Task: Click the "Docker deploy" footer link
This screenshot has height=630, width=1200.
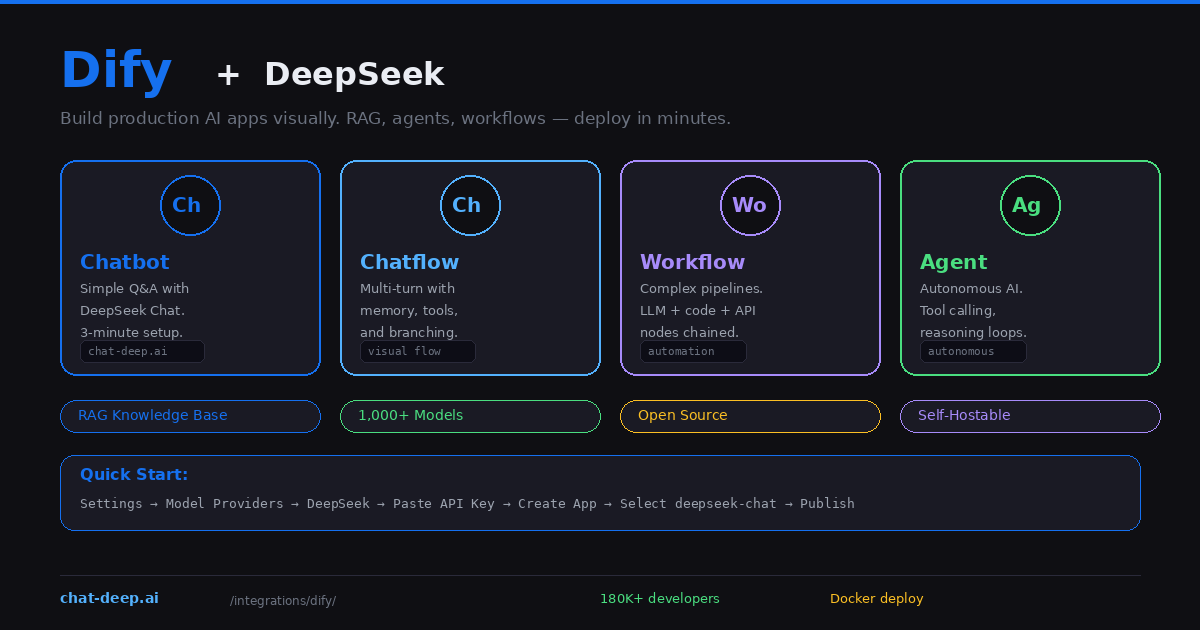Action: coord(877,598)
